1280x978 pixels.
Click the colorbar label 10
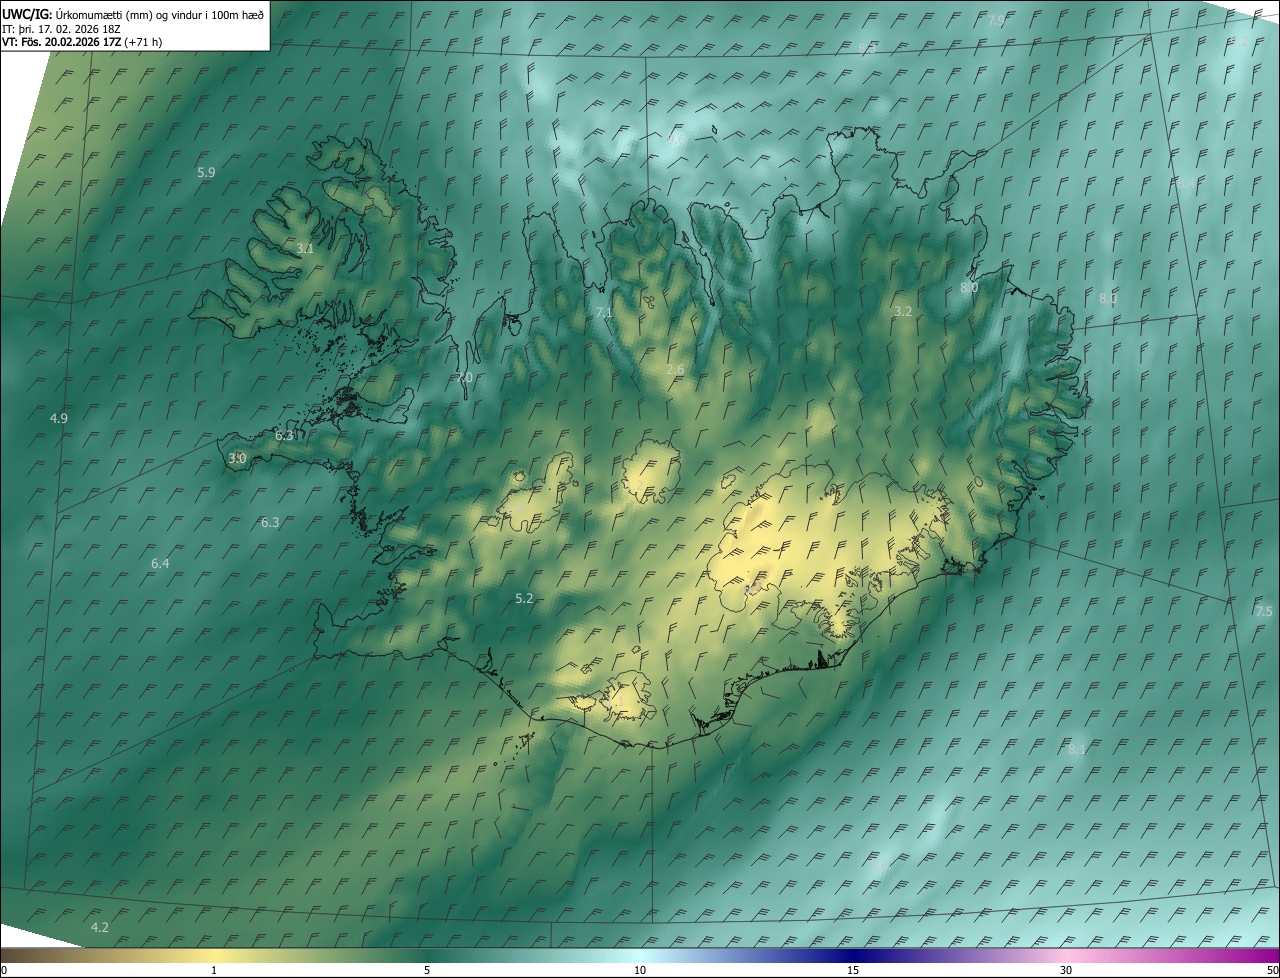point(640,970)
